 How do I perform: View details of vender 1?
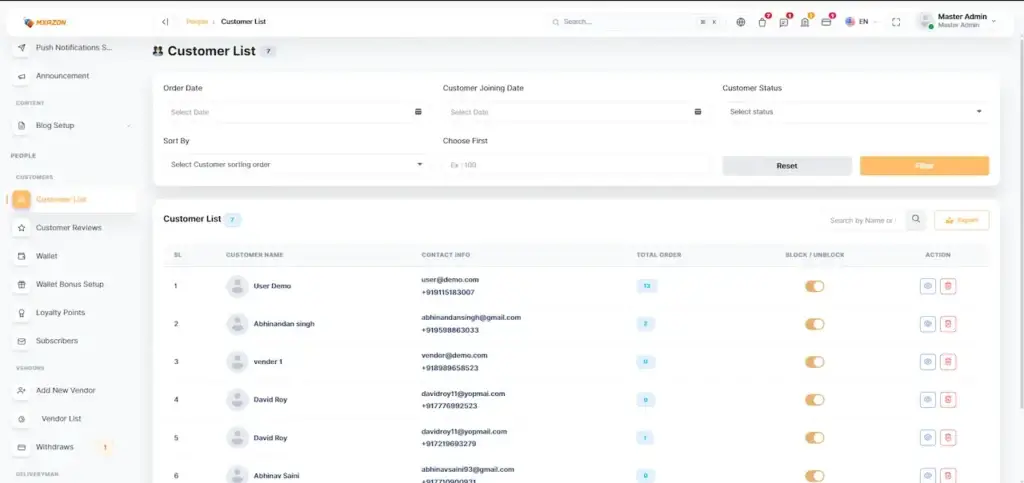(927, 362)
